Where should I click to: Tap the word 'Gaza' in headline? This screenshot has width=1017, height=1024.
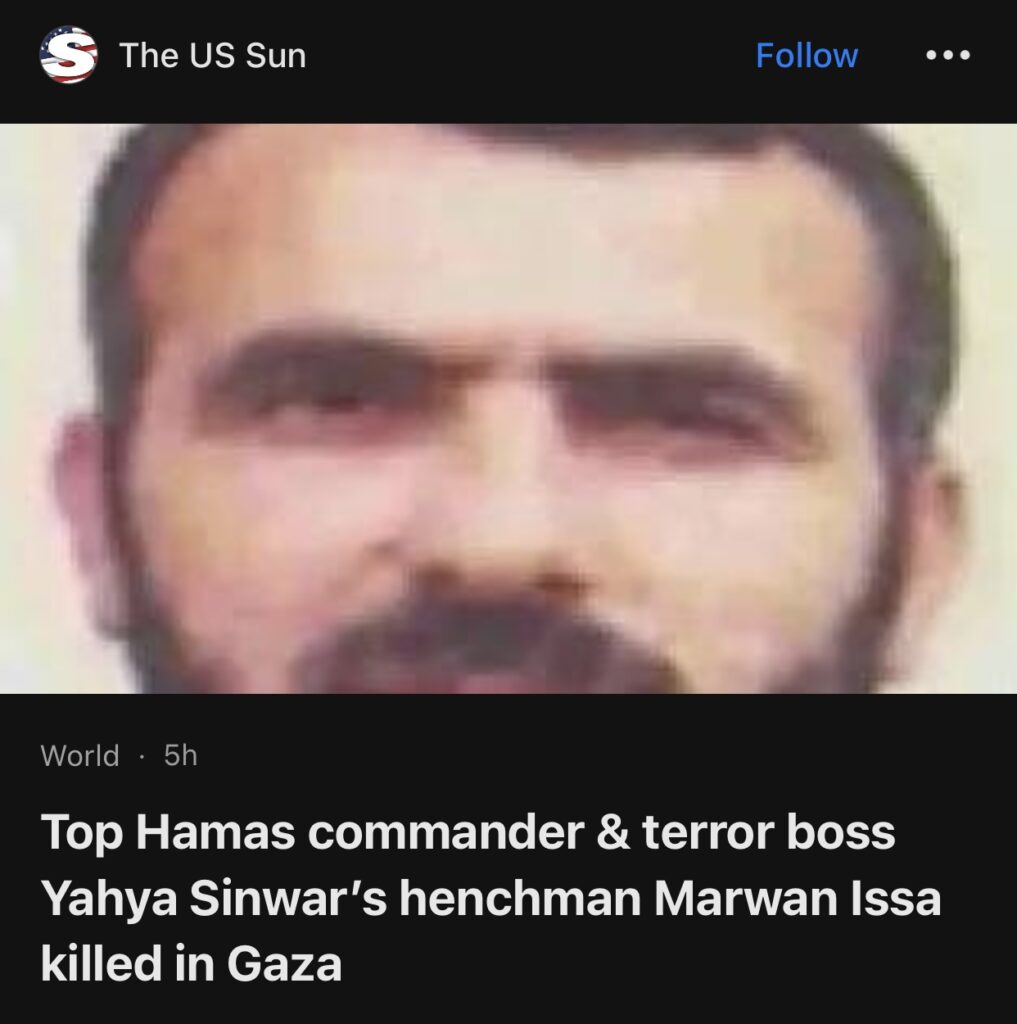click(284, 964)
